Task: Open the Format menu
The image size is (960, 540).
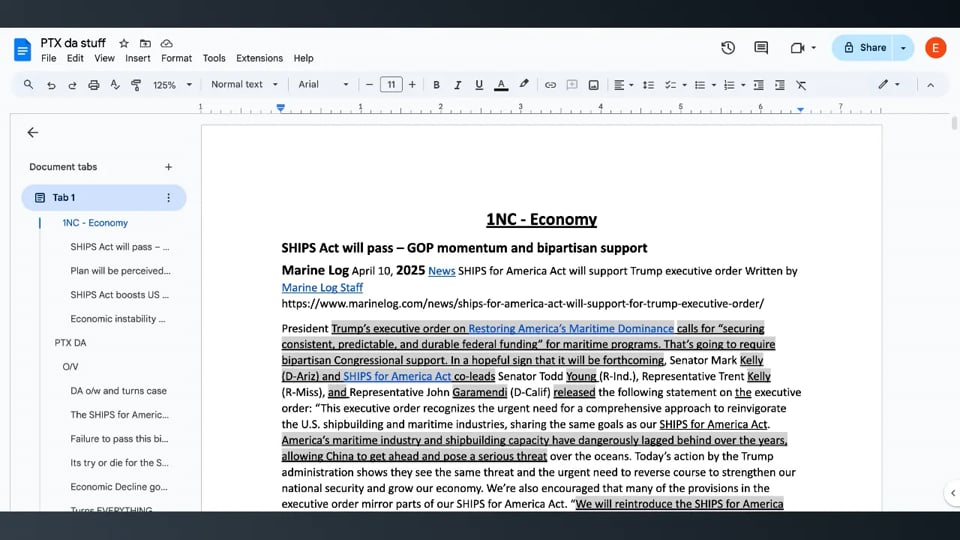Action: pyautogui.click(x=176, y=58)
